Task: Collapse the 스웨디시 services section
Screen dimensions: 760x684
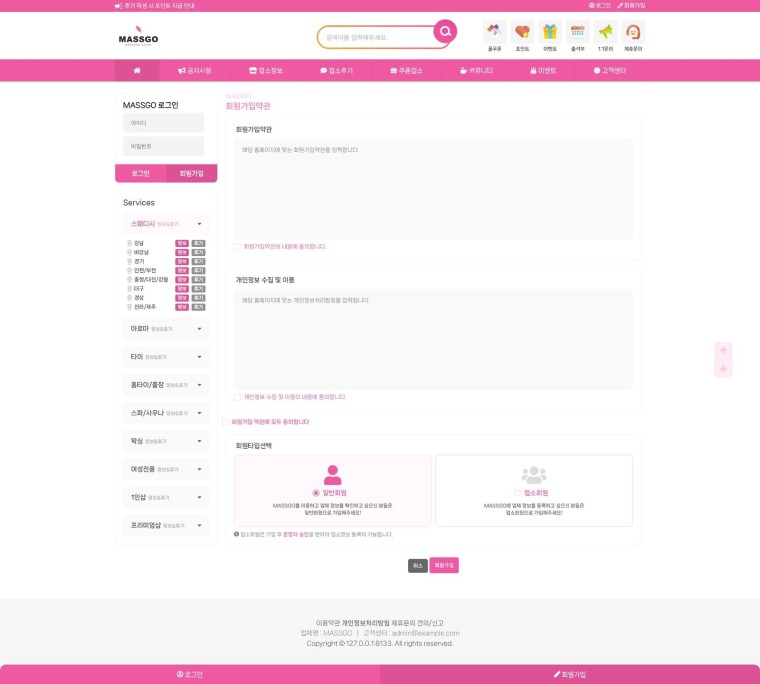Action: (166, 224)
